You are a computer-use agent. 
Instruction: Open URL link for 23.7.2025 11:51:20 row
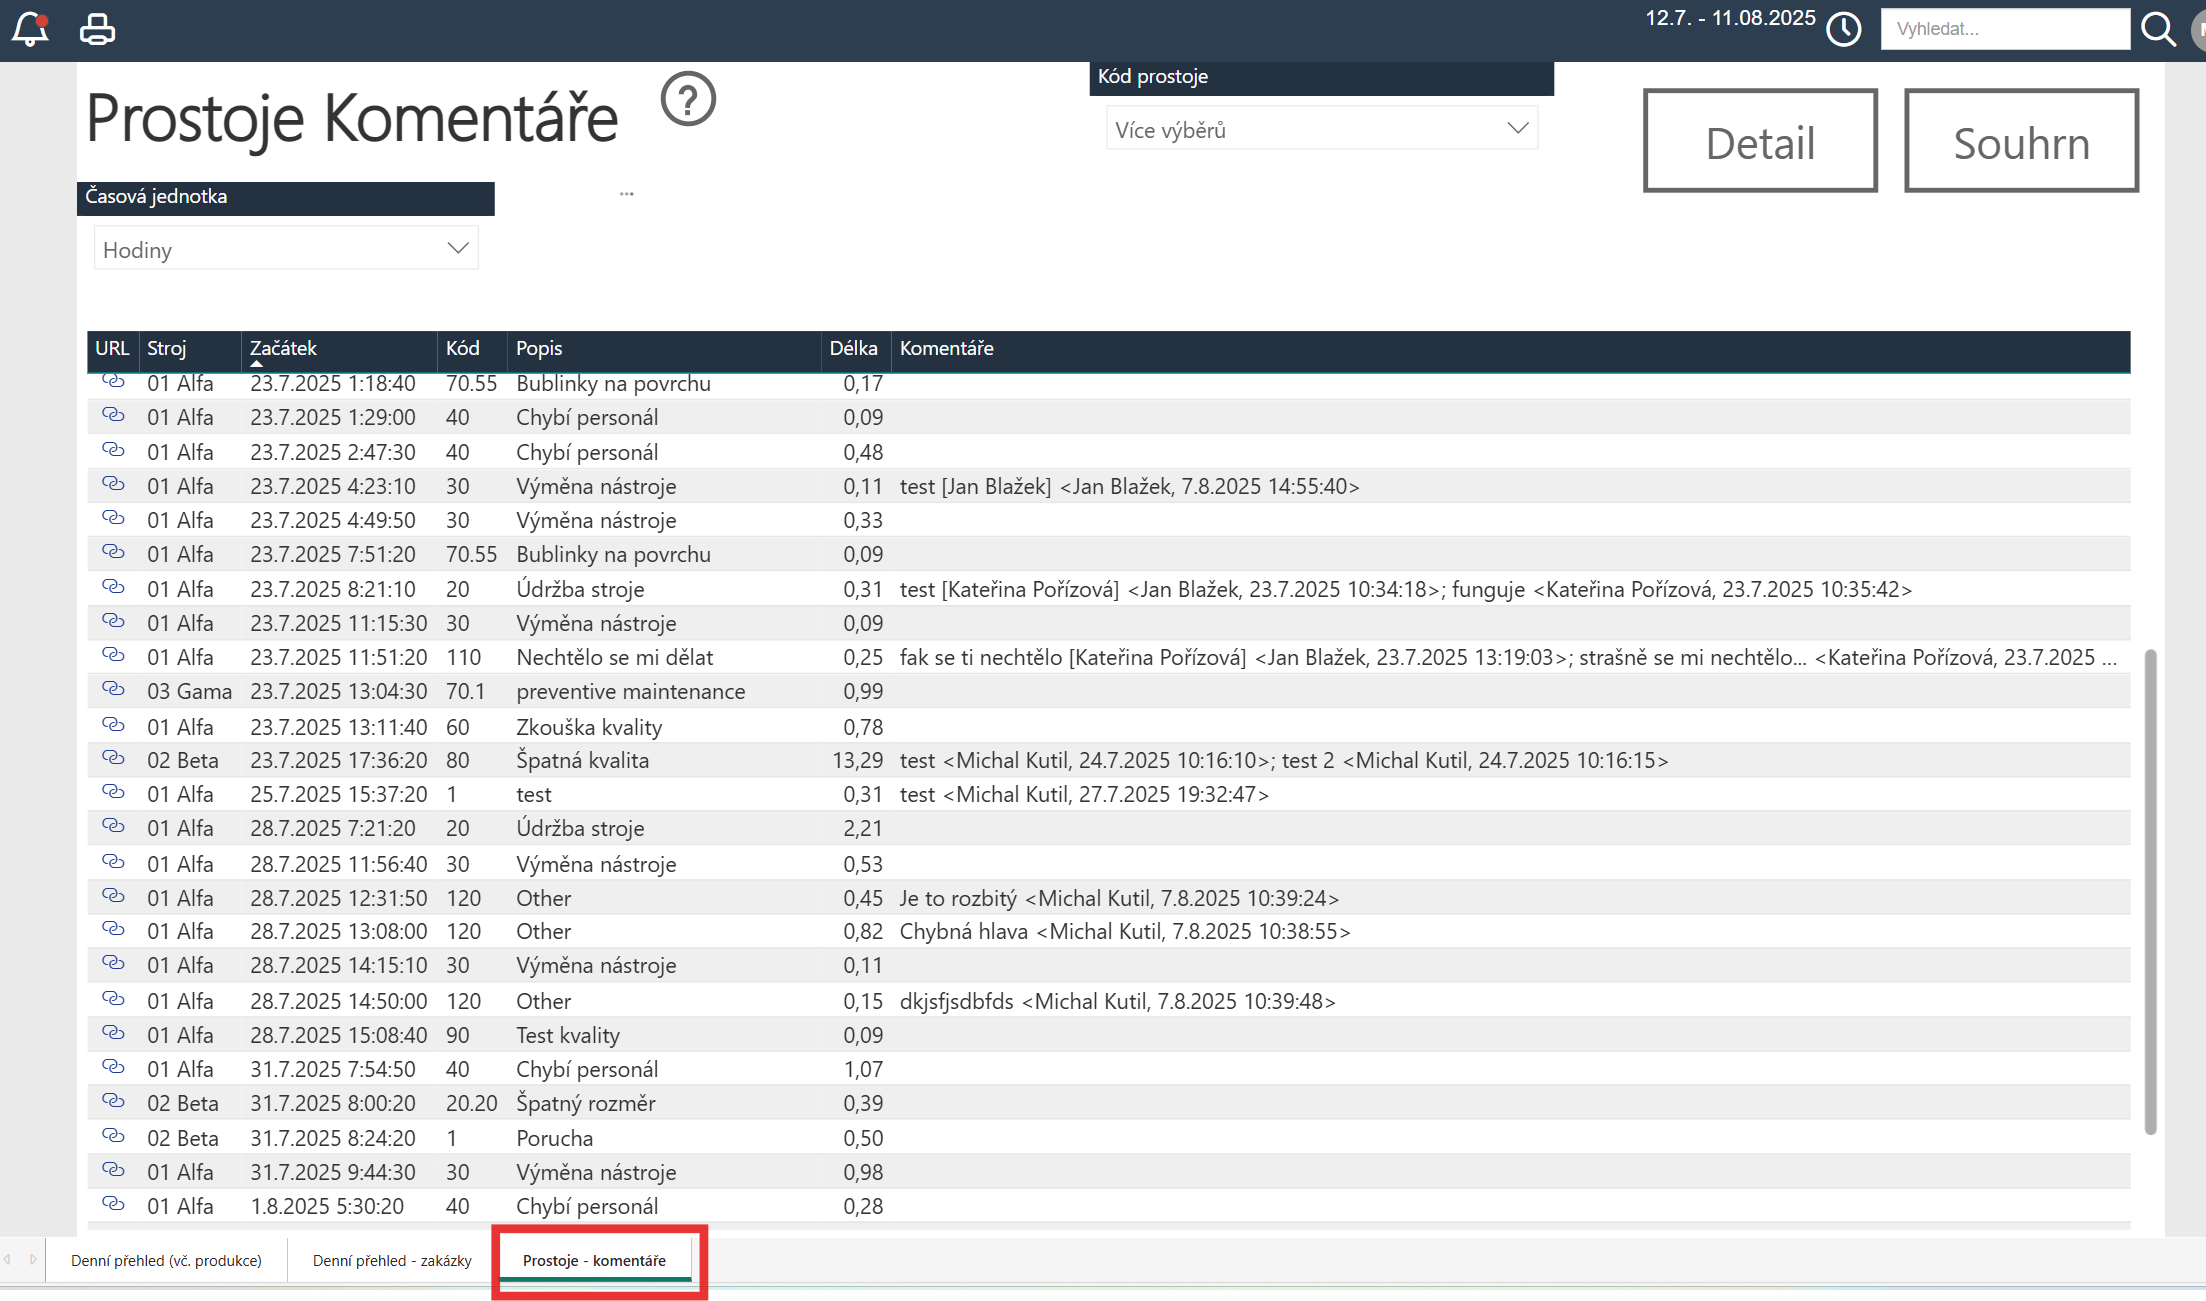tap(113, 655)
